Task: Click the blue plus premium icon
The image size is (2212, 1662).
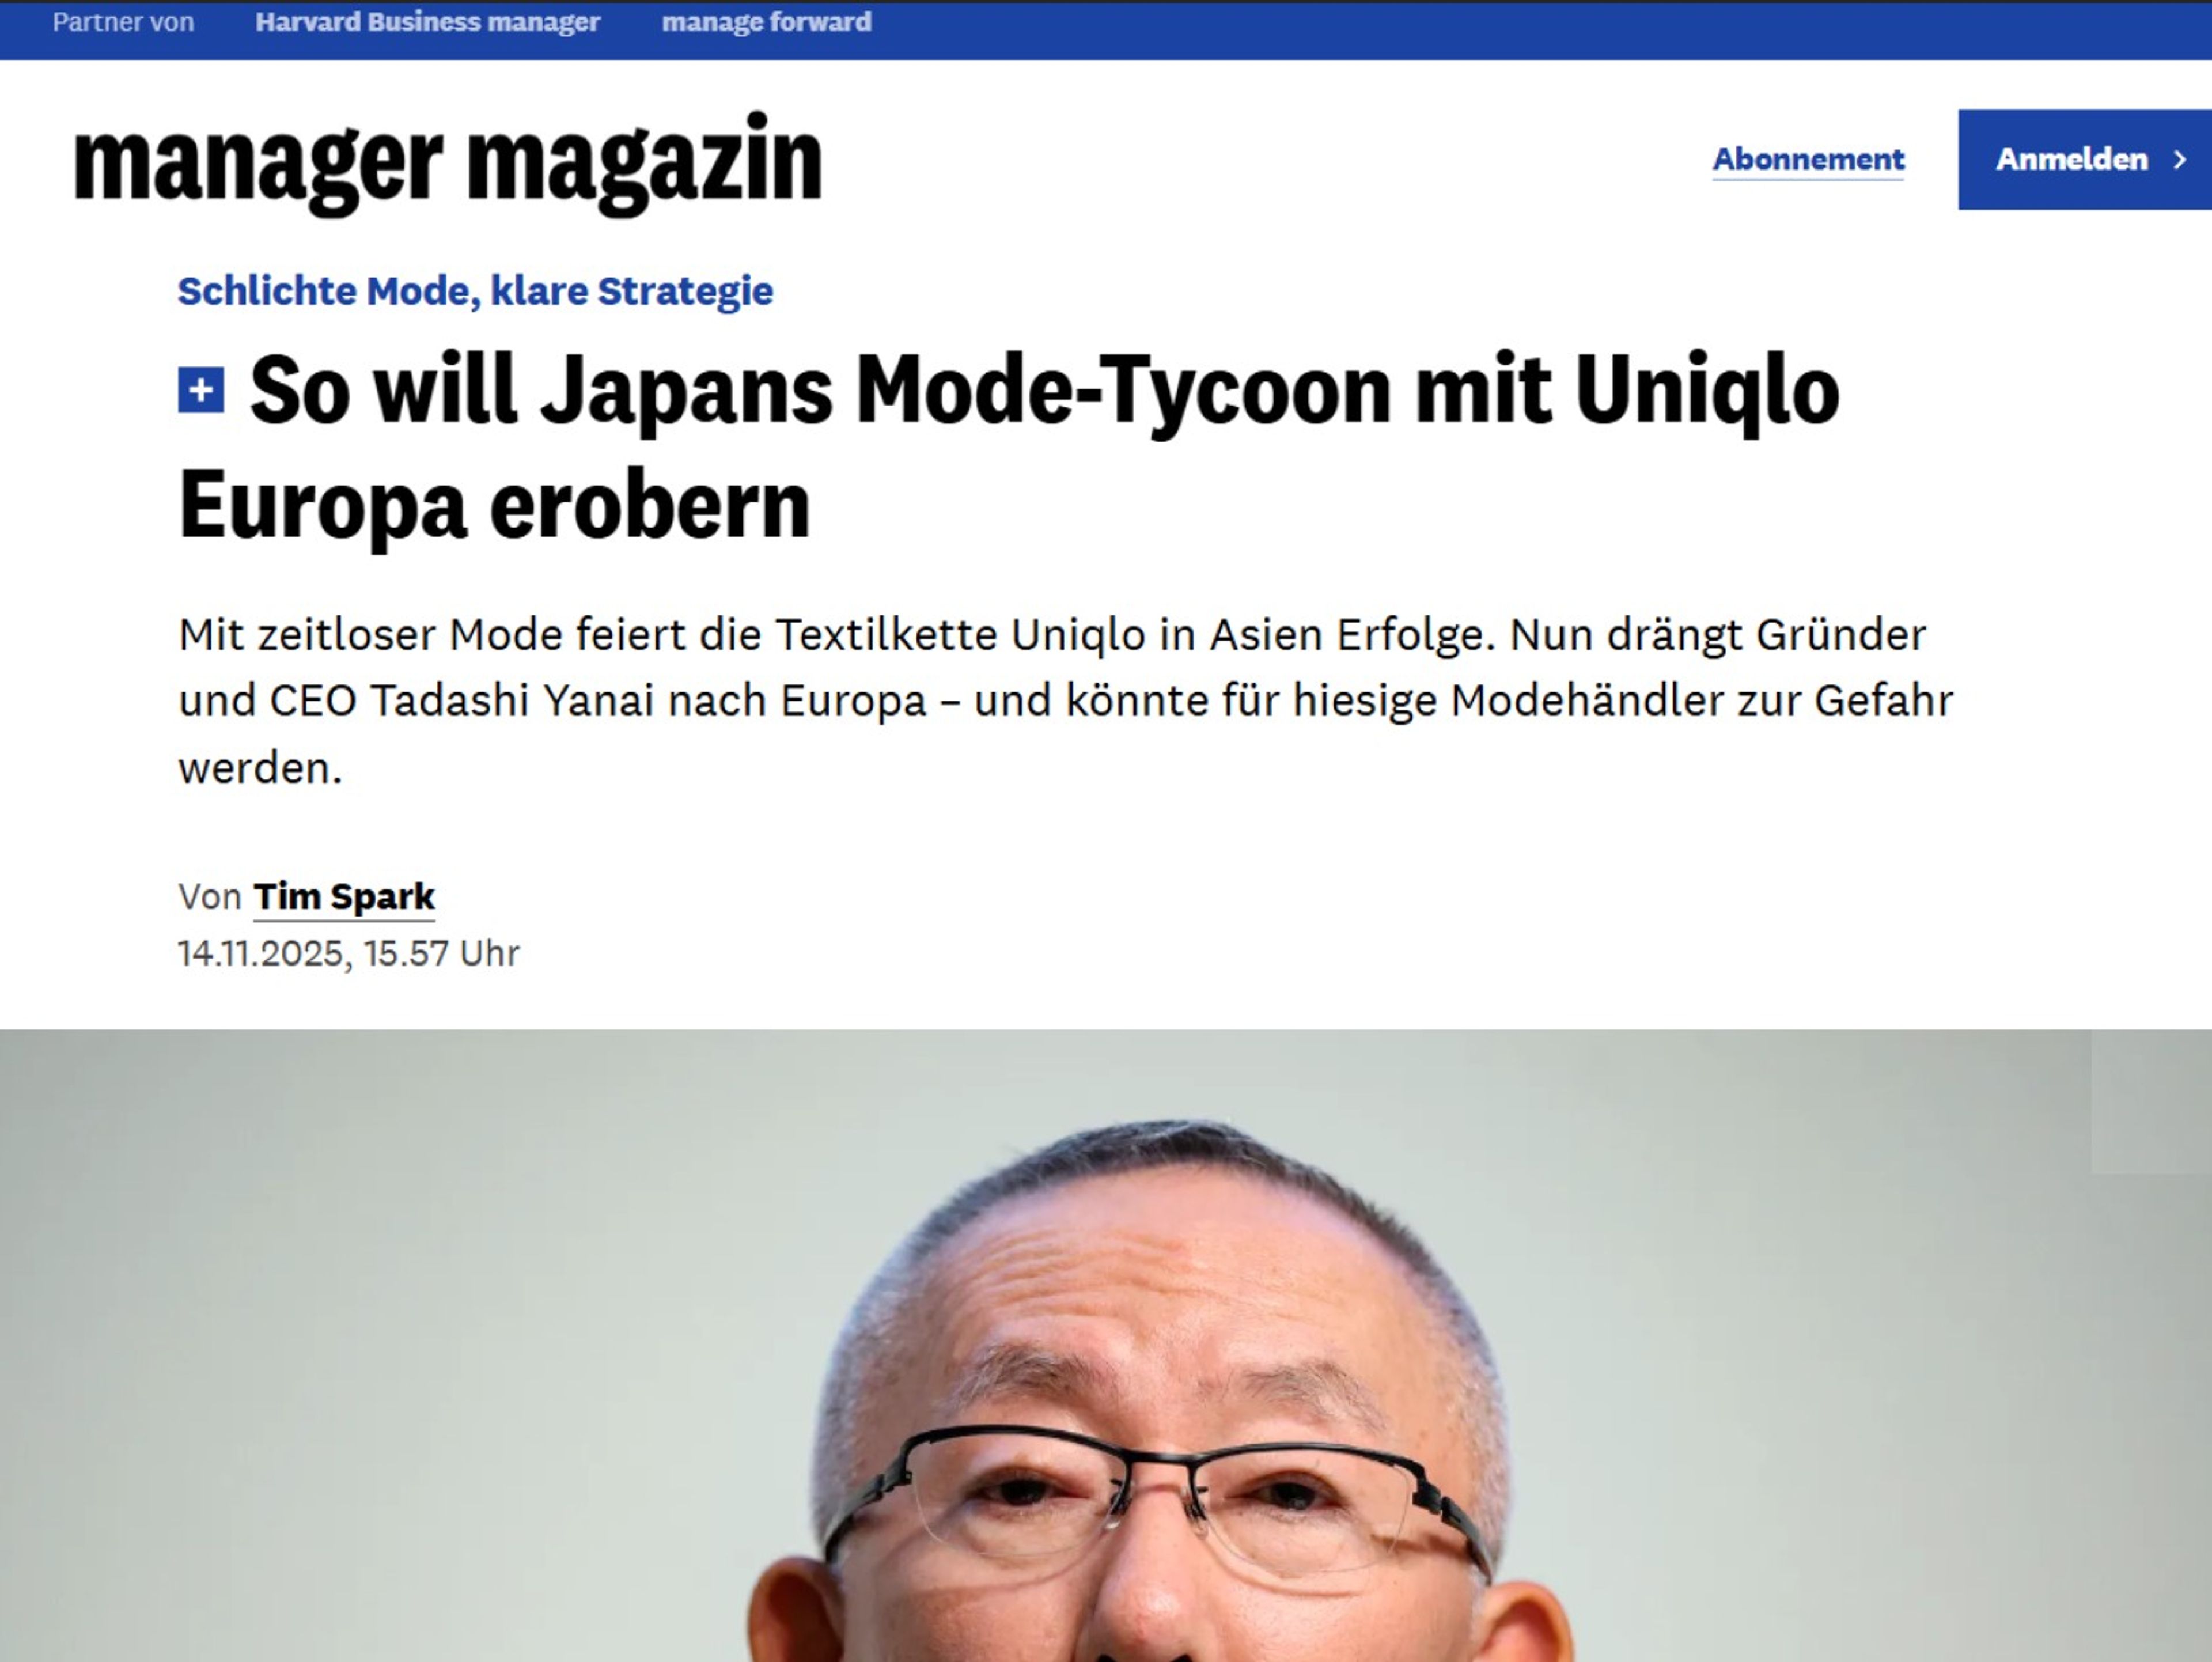Action: (x=201, y=390)
